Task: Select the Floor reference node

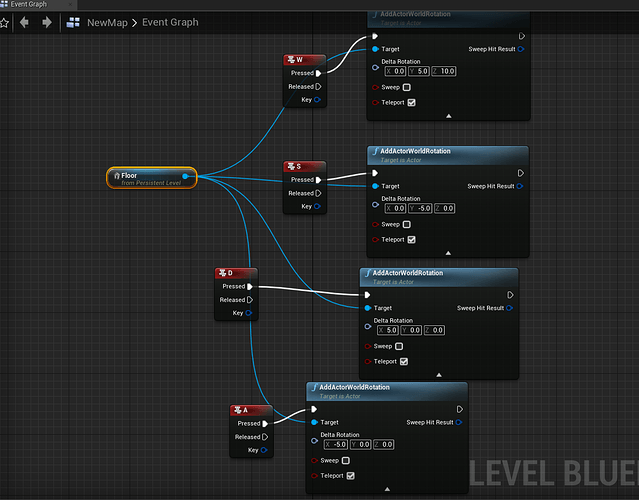Action: click(152, 178)
